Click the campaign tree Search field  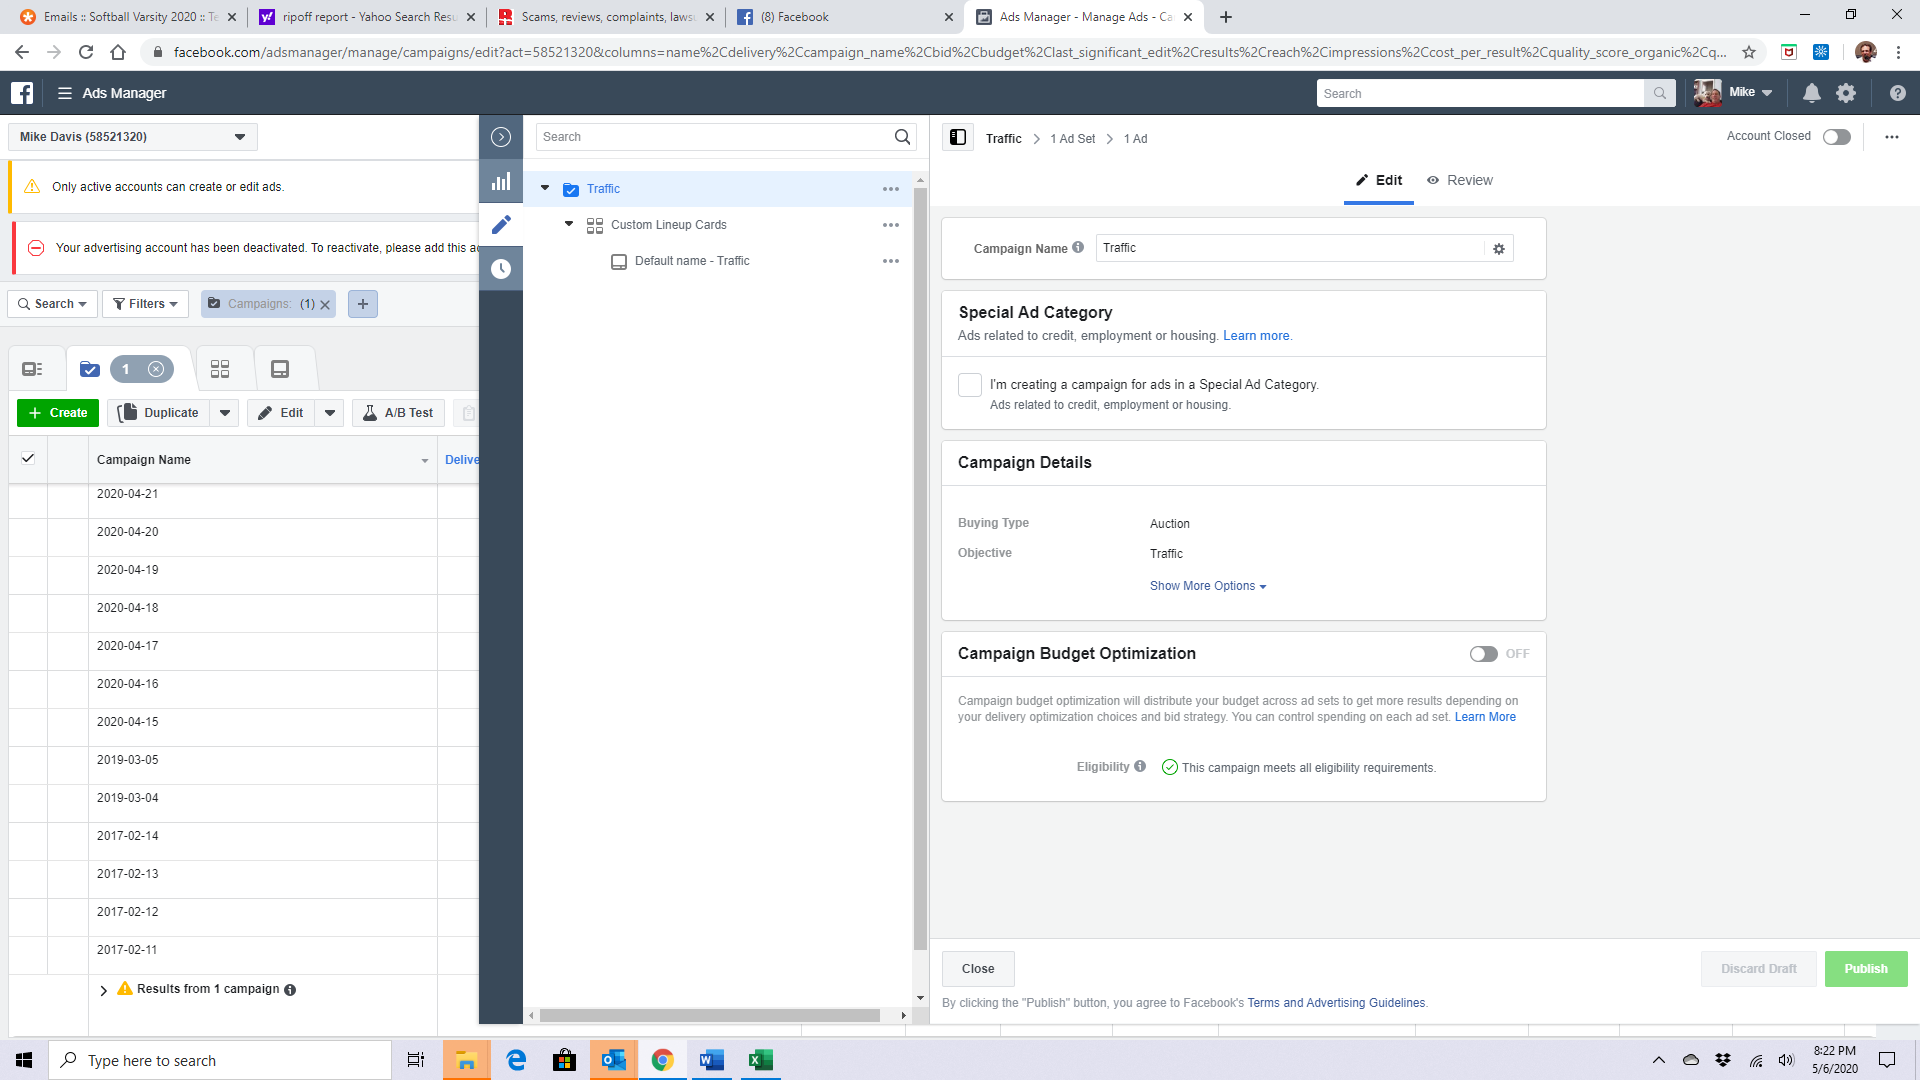tap(714, 137)
